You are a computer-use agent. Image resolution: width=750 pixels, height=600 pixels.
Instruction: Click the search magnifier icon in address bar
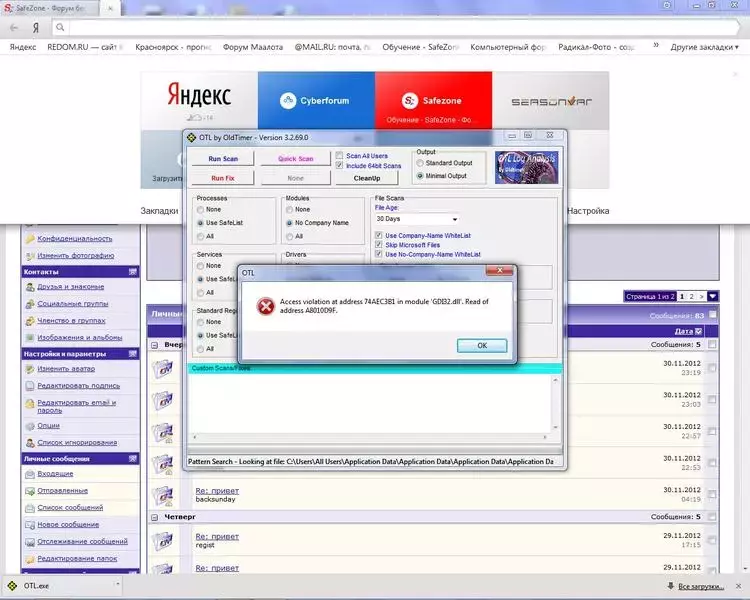pyautogui.click(x=60, y=28)
